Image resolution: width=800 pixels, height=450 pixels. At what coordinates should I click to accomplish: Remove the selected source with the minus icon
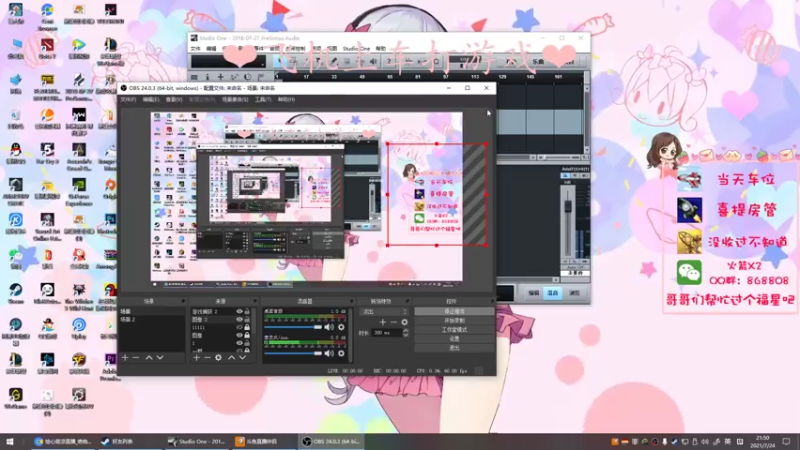click(x=207, y=358)
